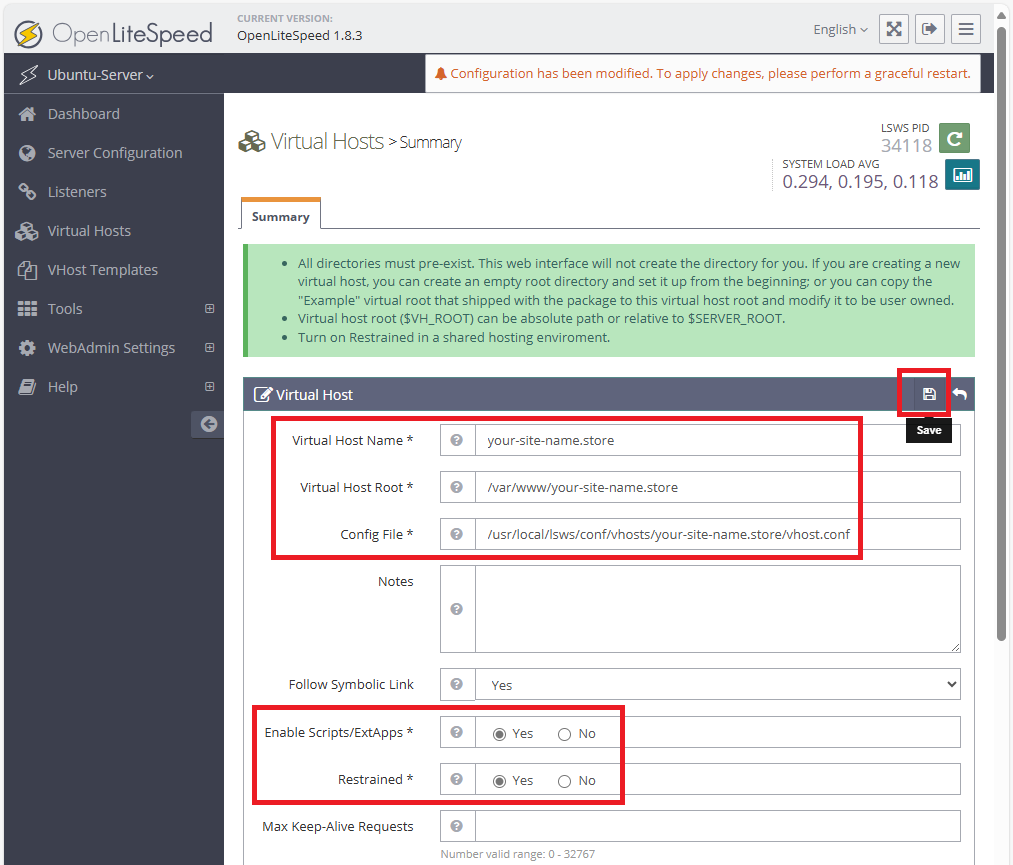Viewport: 1013px width, 865px height.
Task: Collapse the sidebar with arrow button
Action: (208, 424)
